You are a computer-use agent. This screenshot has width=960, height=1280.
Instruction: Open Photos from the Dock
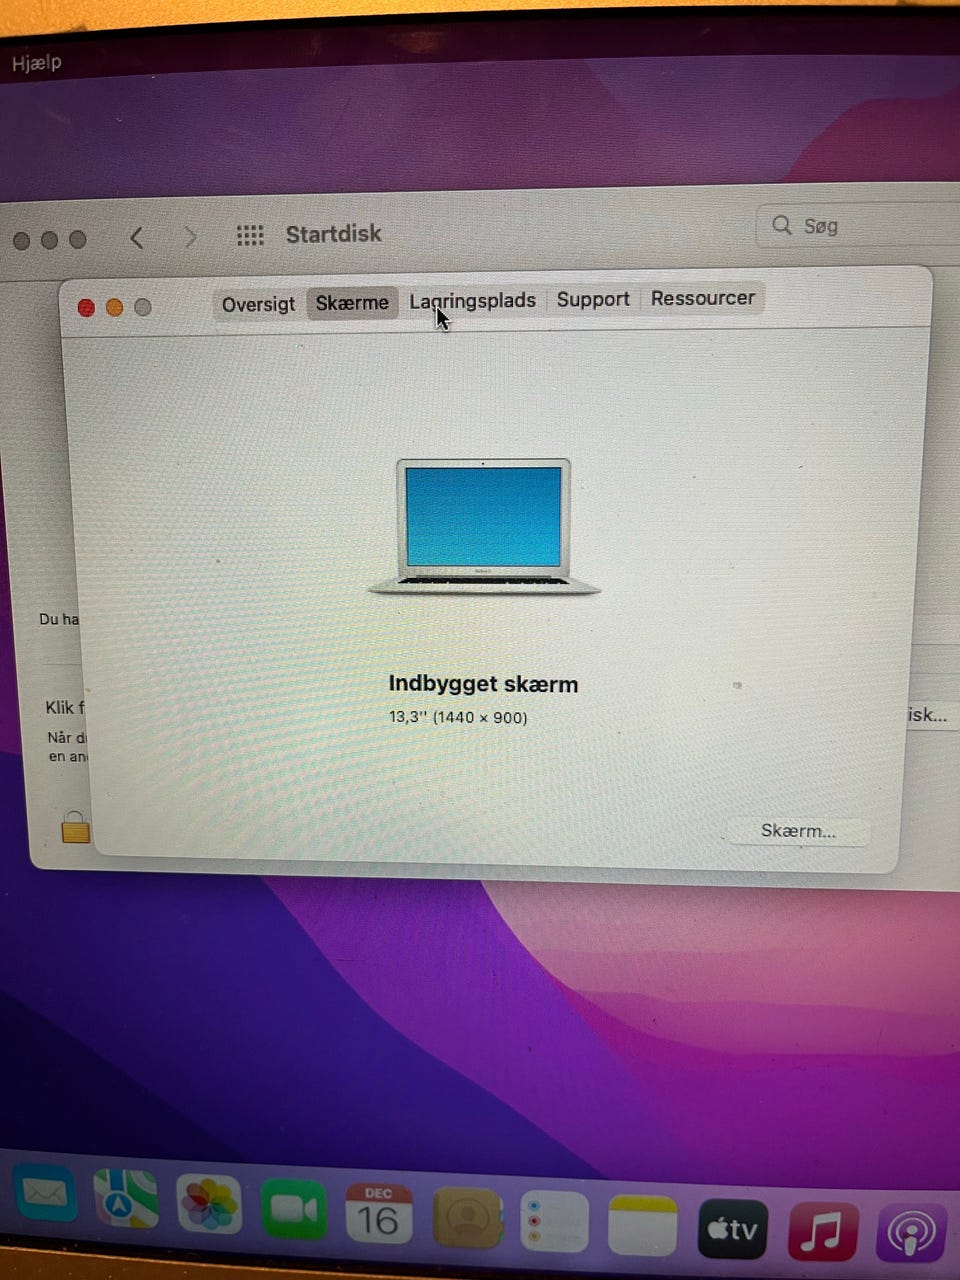tap(209, 1203)
